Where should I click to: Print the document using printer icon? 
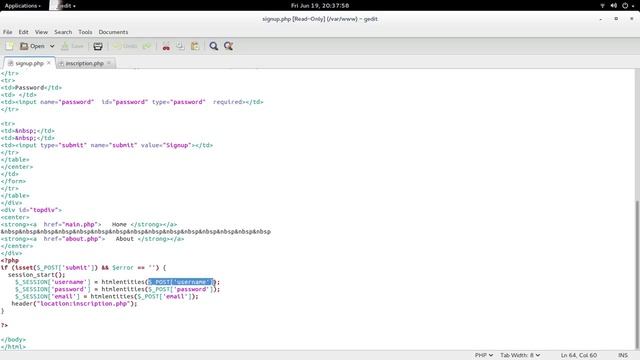[x=98, y=46]
